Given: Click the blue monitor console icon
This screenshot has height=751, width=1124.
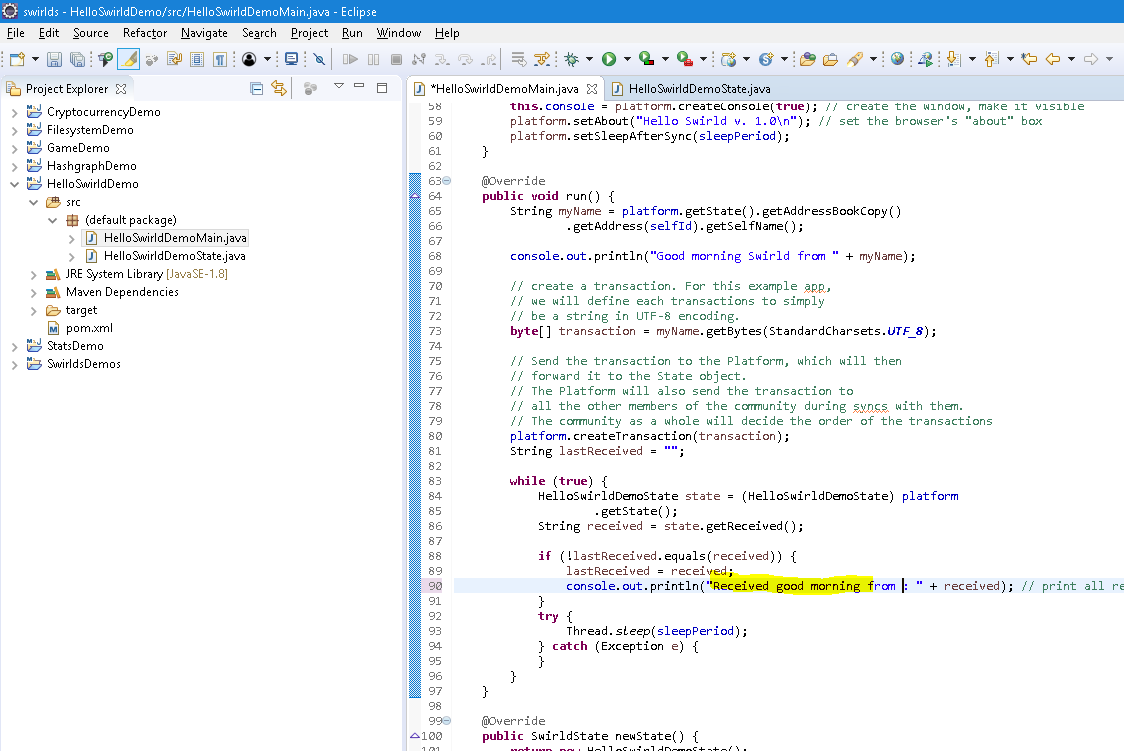Looking at the screenshot, I should pyautogui.click(x=291, y=59).
